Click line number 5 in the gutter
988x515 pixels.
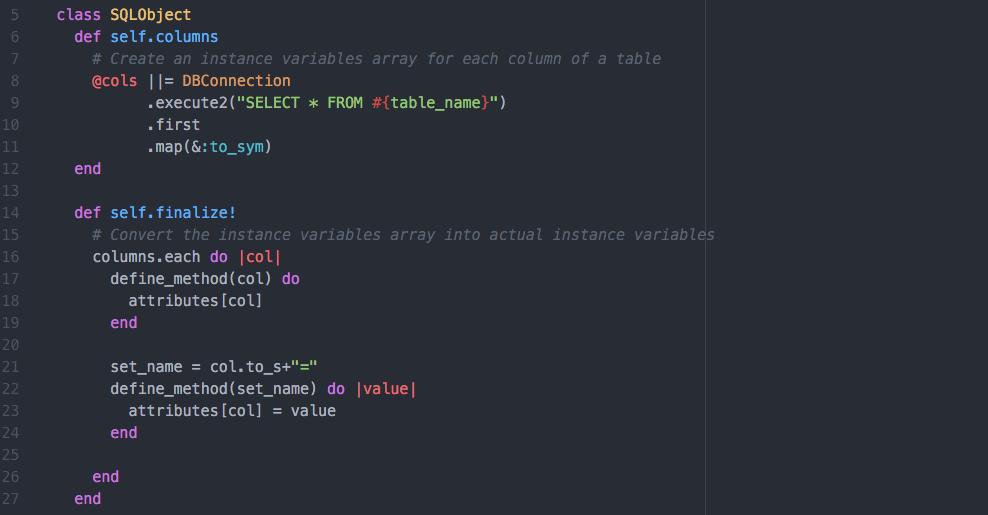click(15, 15)
